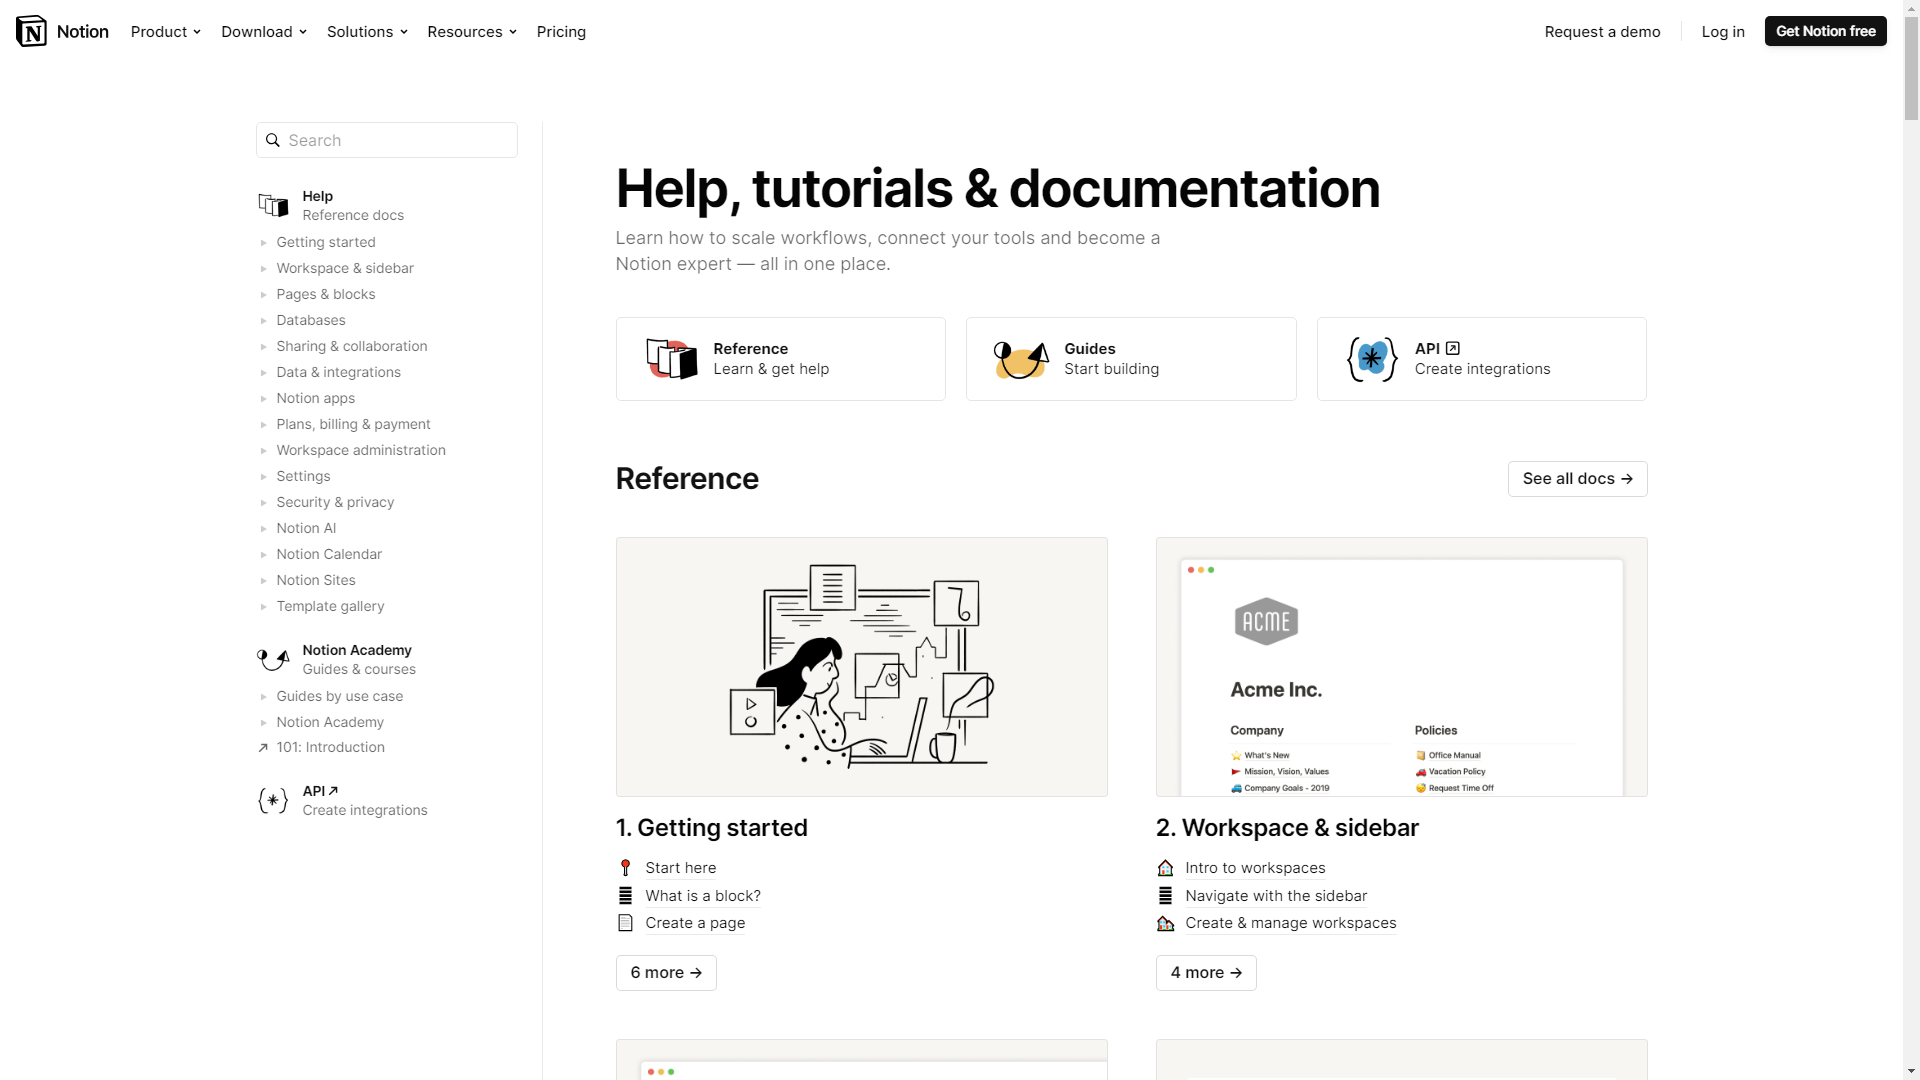Image resolution: width=1920 pixels, height=1080 pixels.
Task: Expand the Pages & blocks section
Action: click(x=263, y=294)
